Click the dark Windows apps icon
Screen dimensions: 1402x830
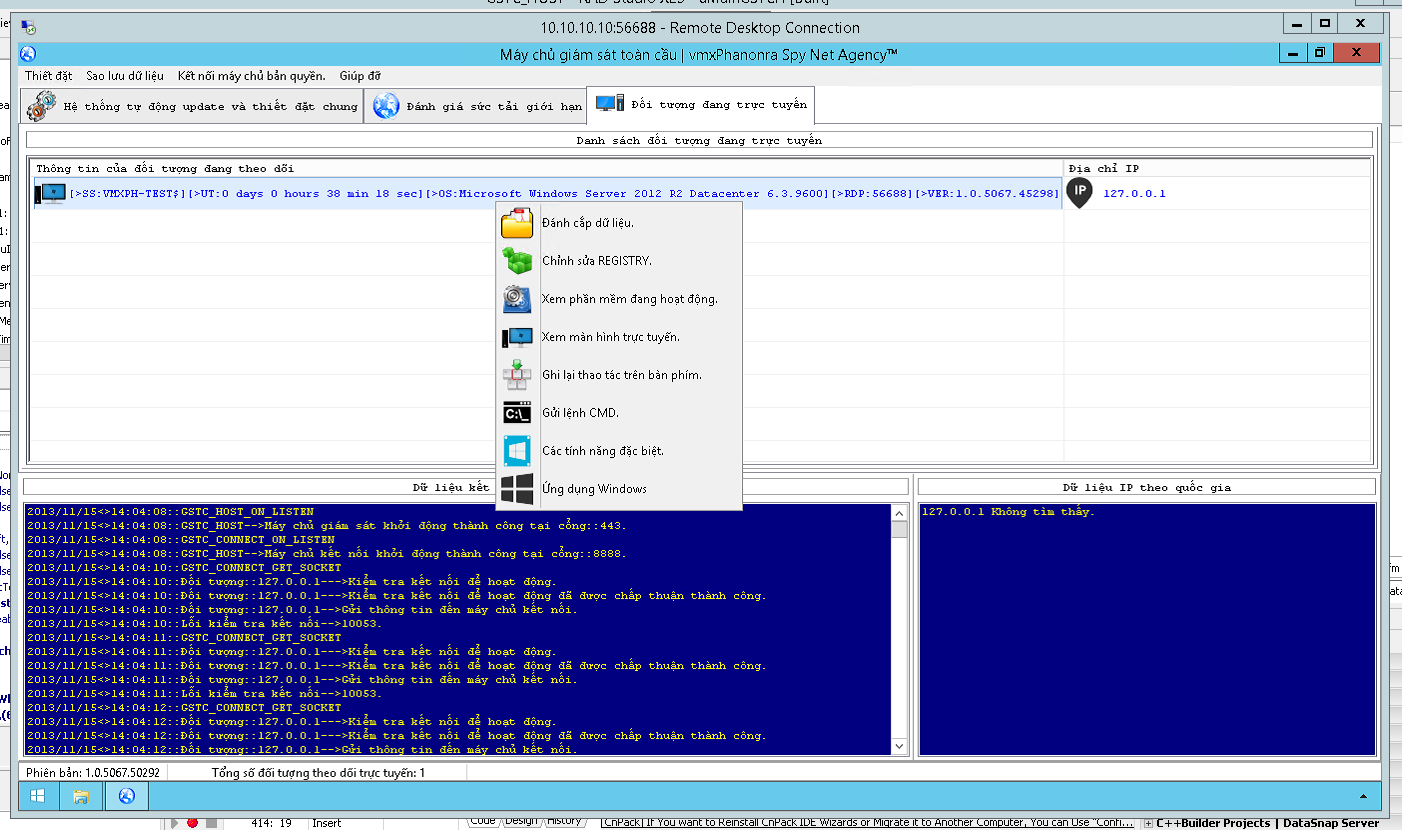point(517,489)
